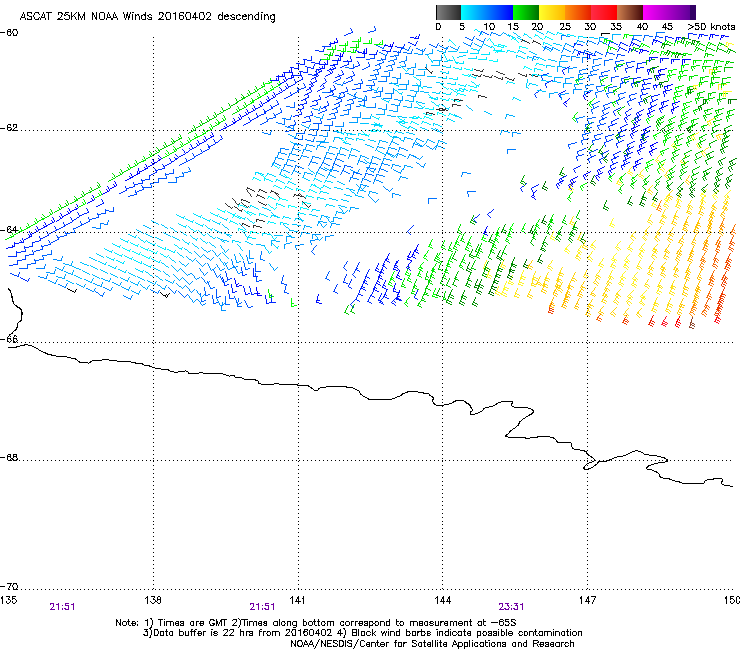Click the purple 21:51 time near 141
This screenshot has width=740, height=650.
262,607
